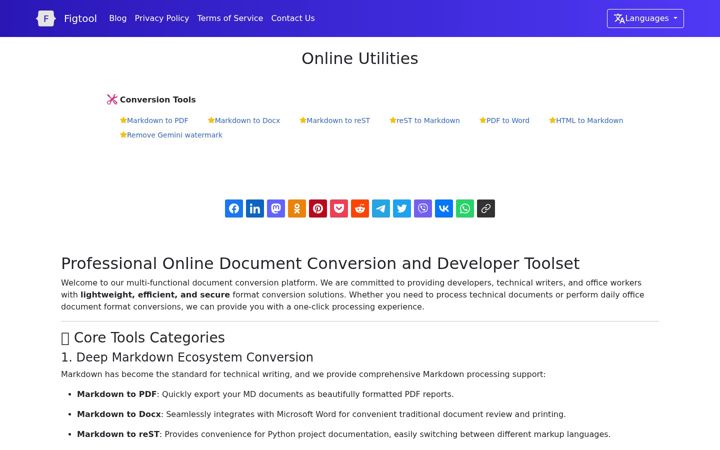The image size is (720, 450).
Task: Share page on Telegram
Action: tap(381, 208)
